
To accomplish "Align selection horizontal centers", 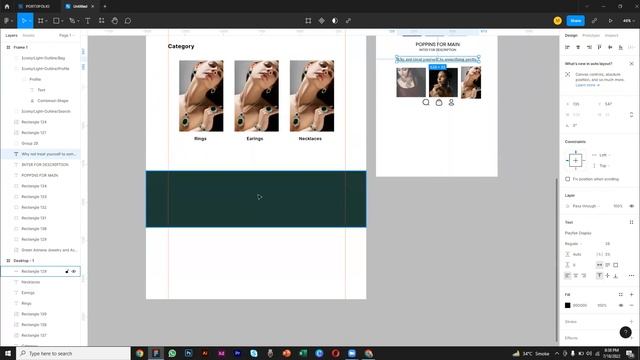I will 578,47.
